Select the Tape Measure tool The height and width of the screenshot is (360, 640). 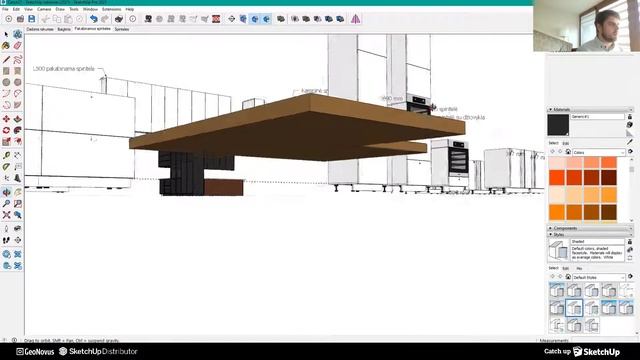click(6, 156)
